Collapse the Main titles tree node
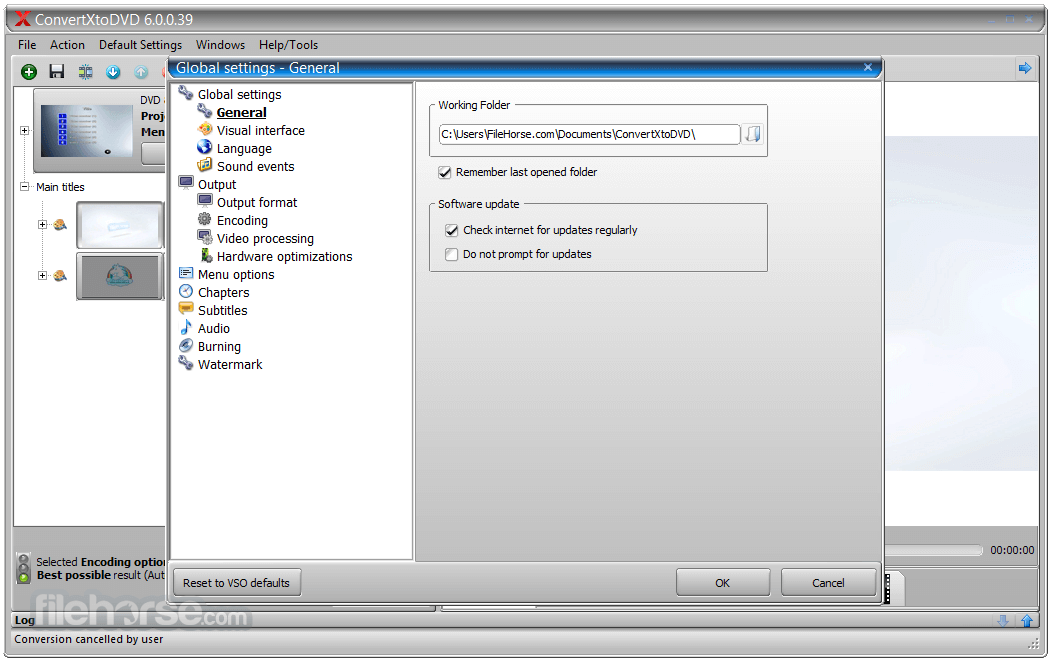The height and width of the screenshot is (661, 1051). click(25, 186)
